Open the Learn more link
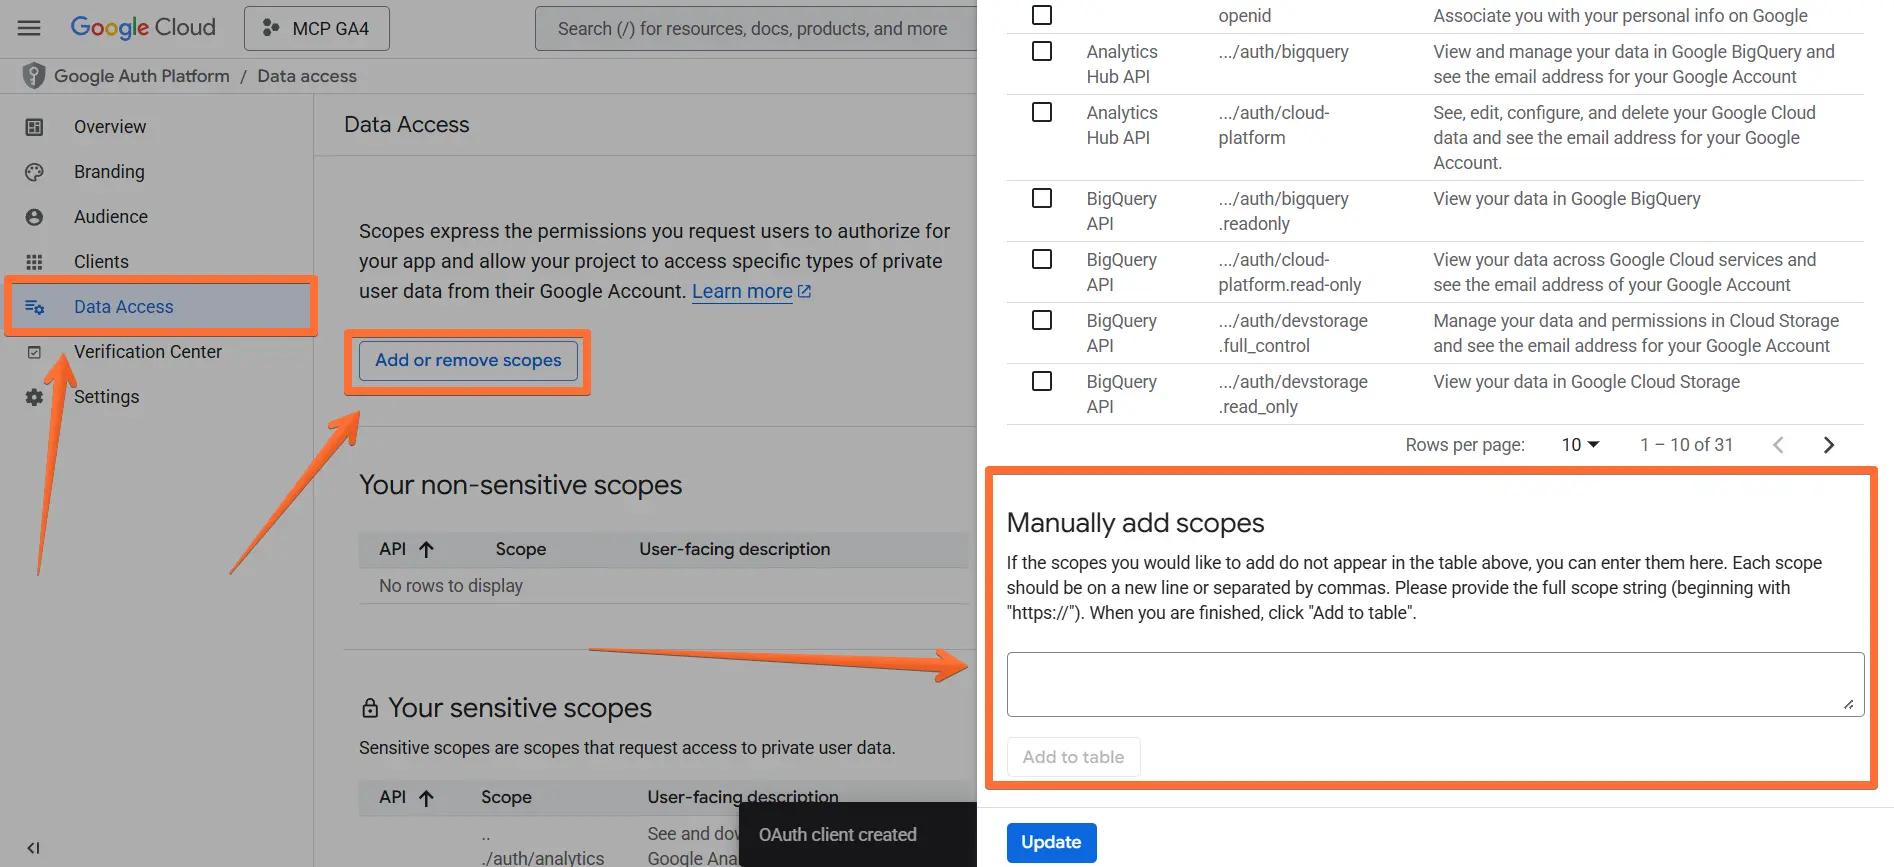This screenshot has height=867, width=1894. tap(743, 291)
